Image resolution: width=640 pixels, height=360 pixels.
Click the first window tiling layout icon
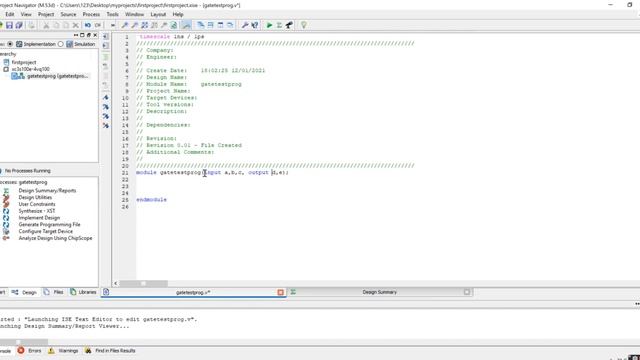point(201,25)
